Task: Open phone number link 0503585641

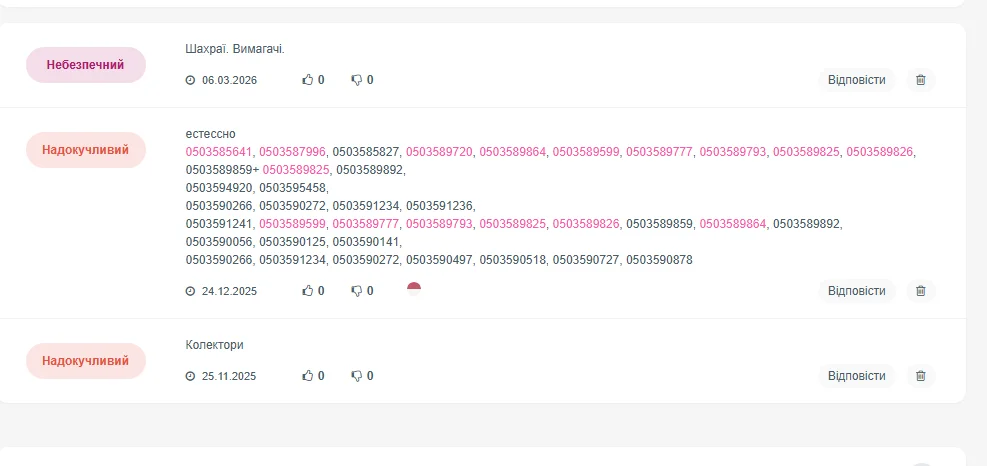Action: coord(219,152)
